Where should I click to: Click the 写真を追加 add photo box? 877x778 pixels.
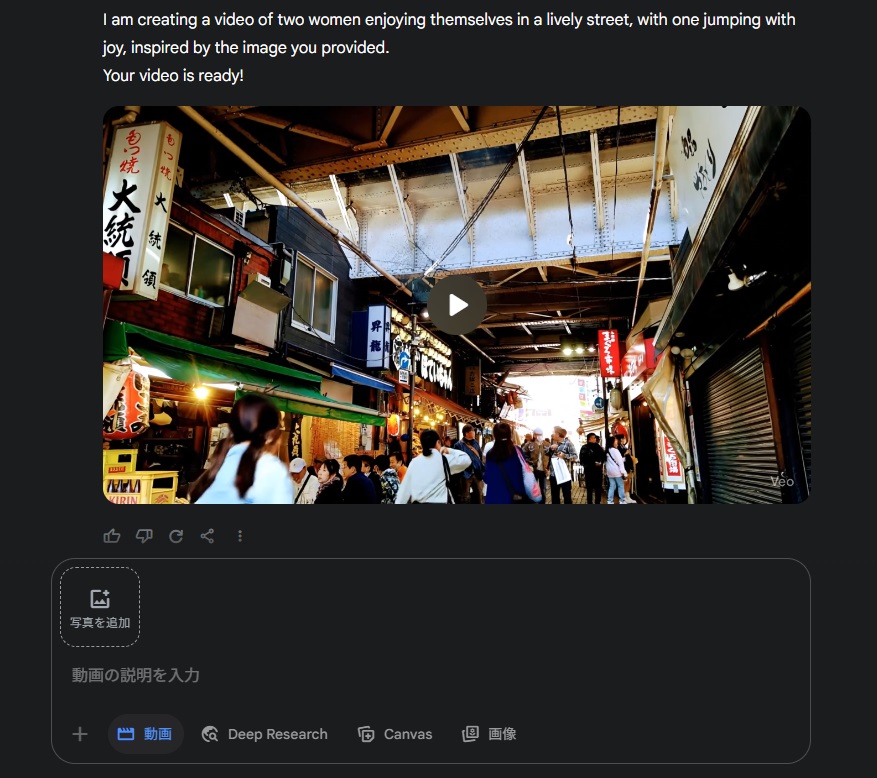coord(100,607)
